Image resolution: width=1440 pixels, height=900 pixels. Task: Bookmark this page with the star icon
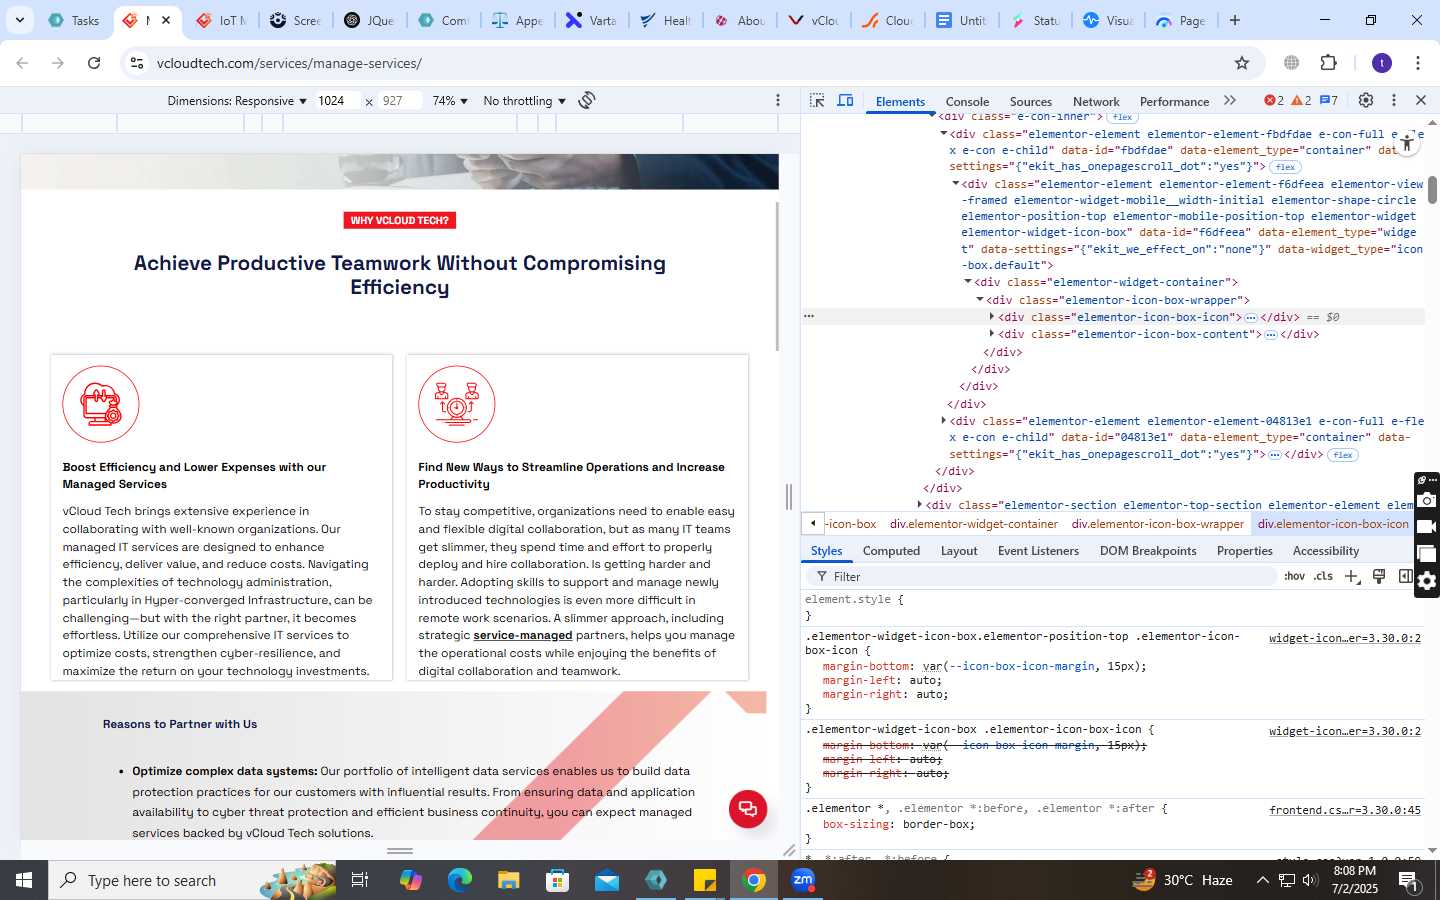click(1242, 63)
